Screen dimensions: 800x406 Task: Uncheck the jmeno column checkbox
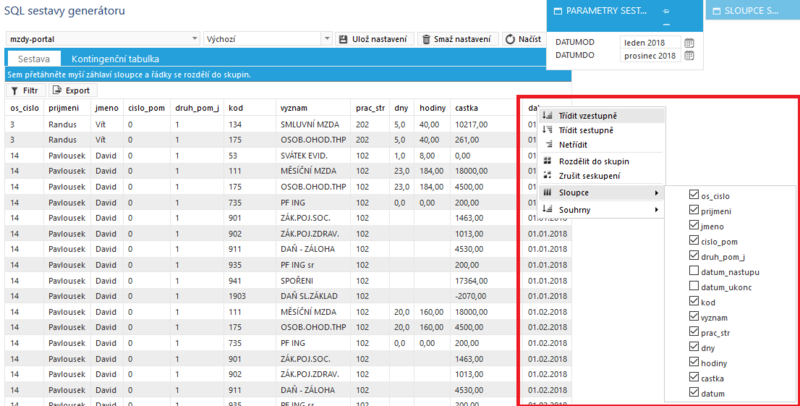(693, 225)
